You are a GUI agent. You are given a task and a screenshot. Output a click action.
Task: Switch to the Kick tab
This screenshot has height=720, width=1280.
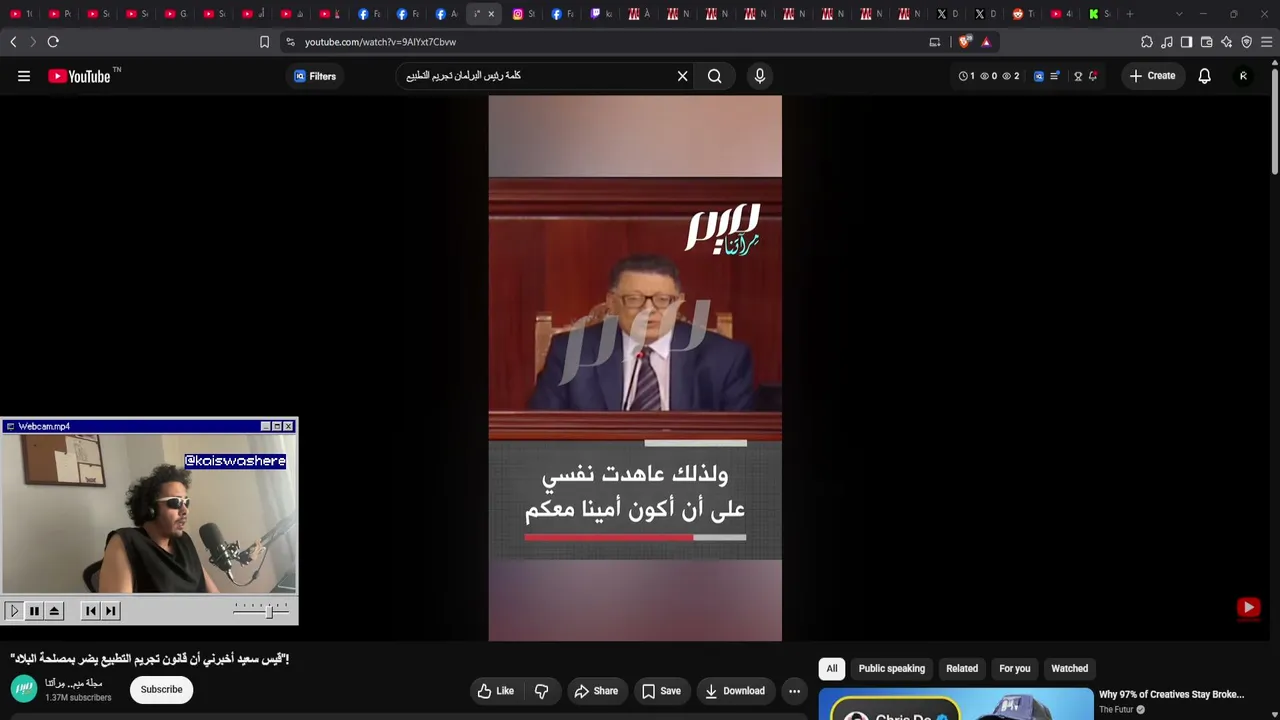pos(1099,14)
